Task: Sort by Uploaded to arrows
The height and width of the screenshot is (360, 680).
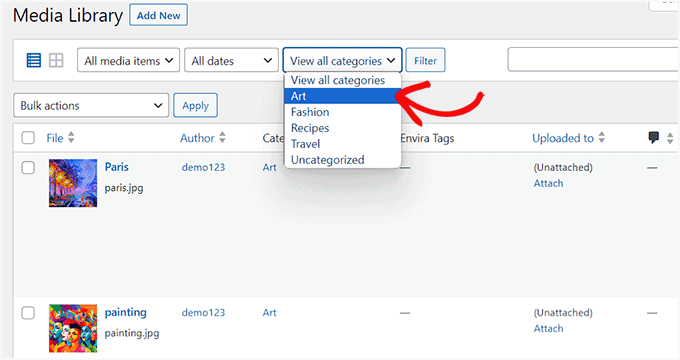Action: point(602,137)
